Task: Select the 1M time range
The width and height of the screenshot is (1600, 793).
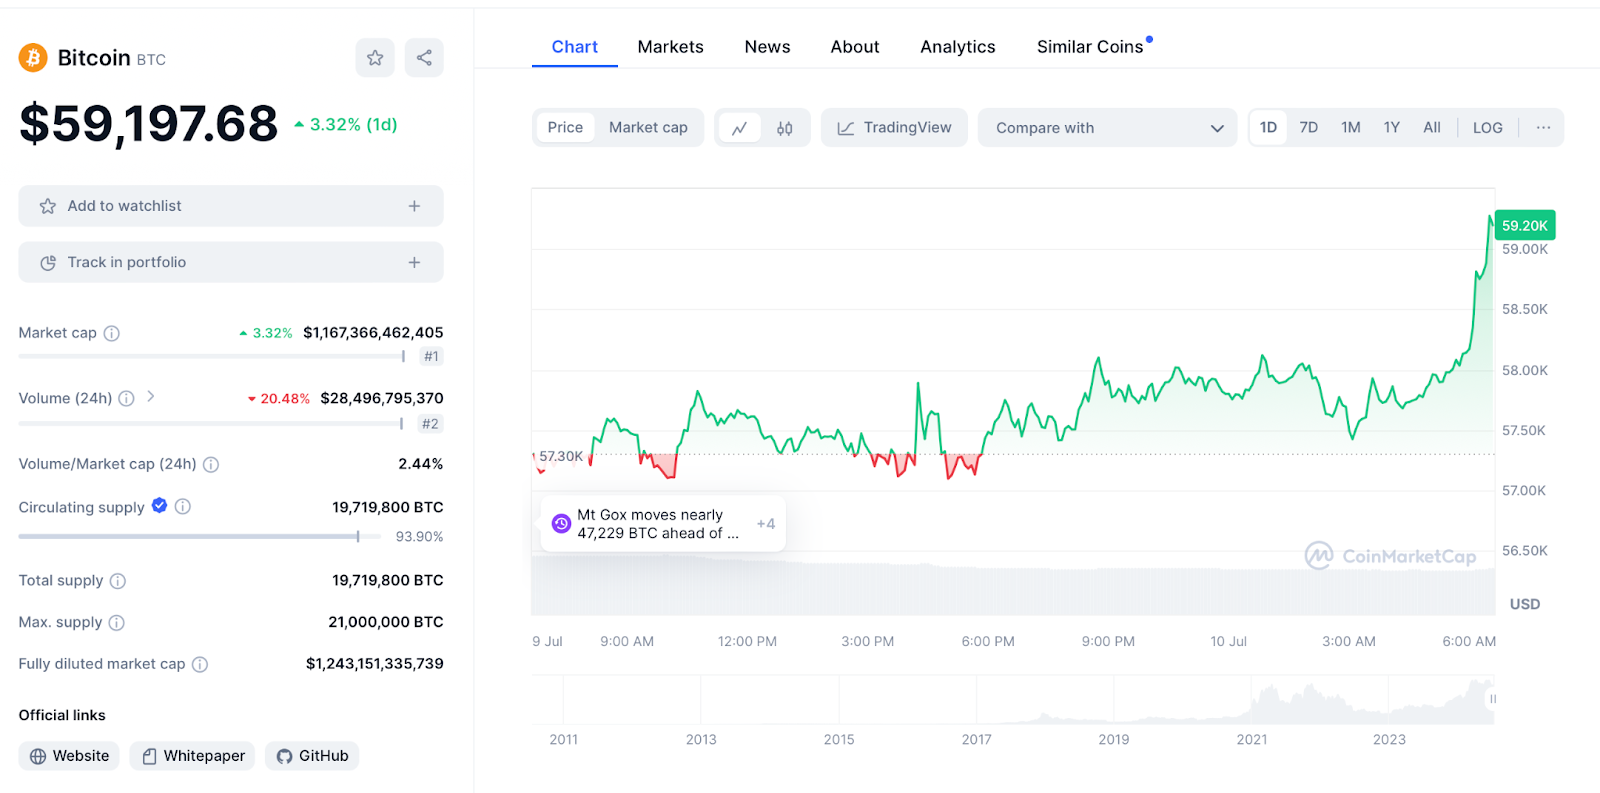Action: pos(1351,128)
